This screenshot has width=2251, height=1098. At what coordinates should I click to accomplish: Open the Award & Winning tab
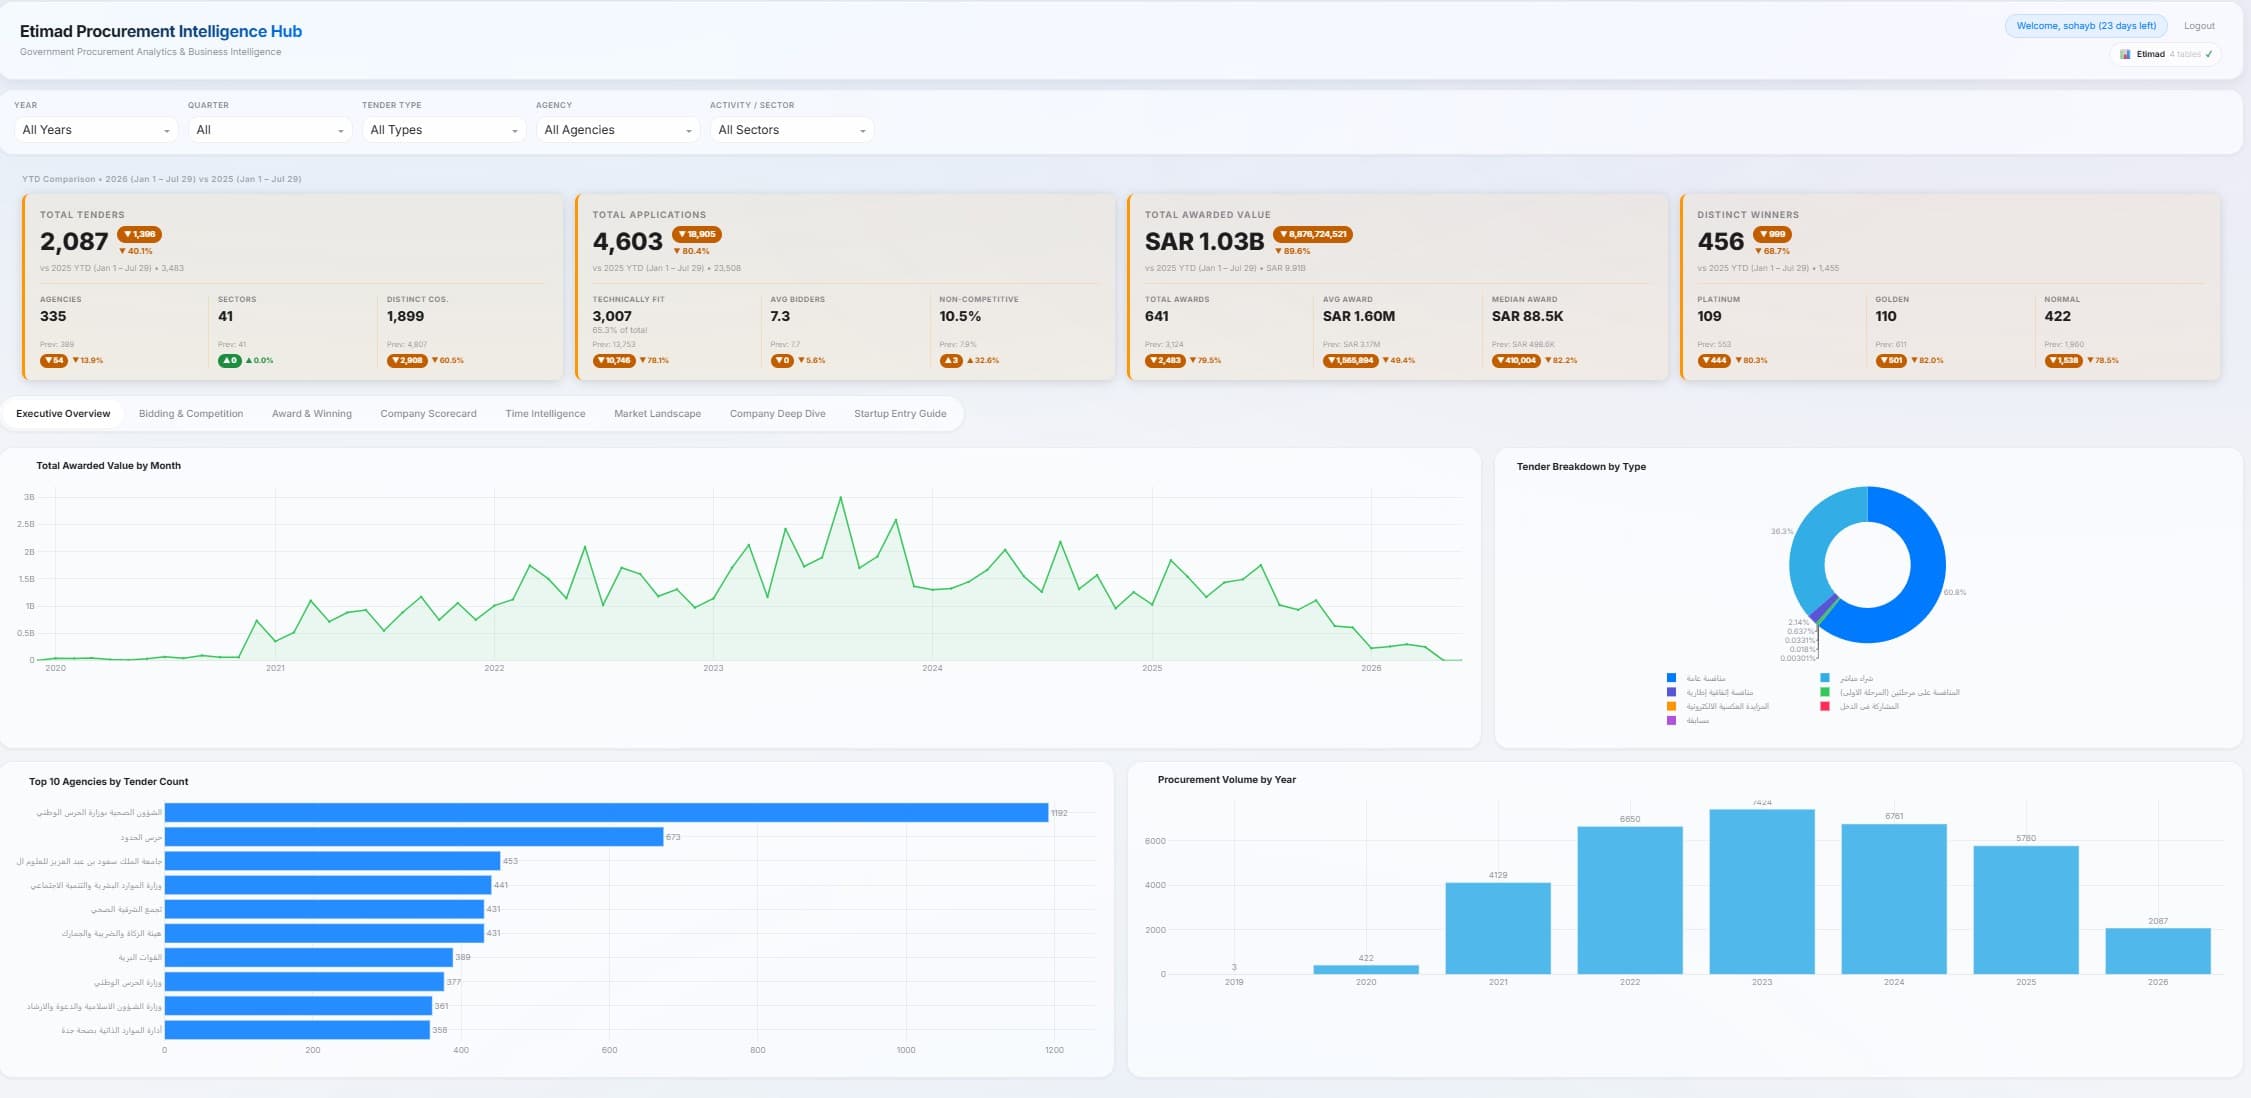click(312, 414)
